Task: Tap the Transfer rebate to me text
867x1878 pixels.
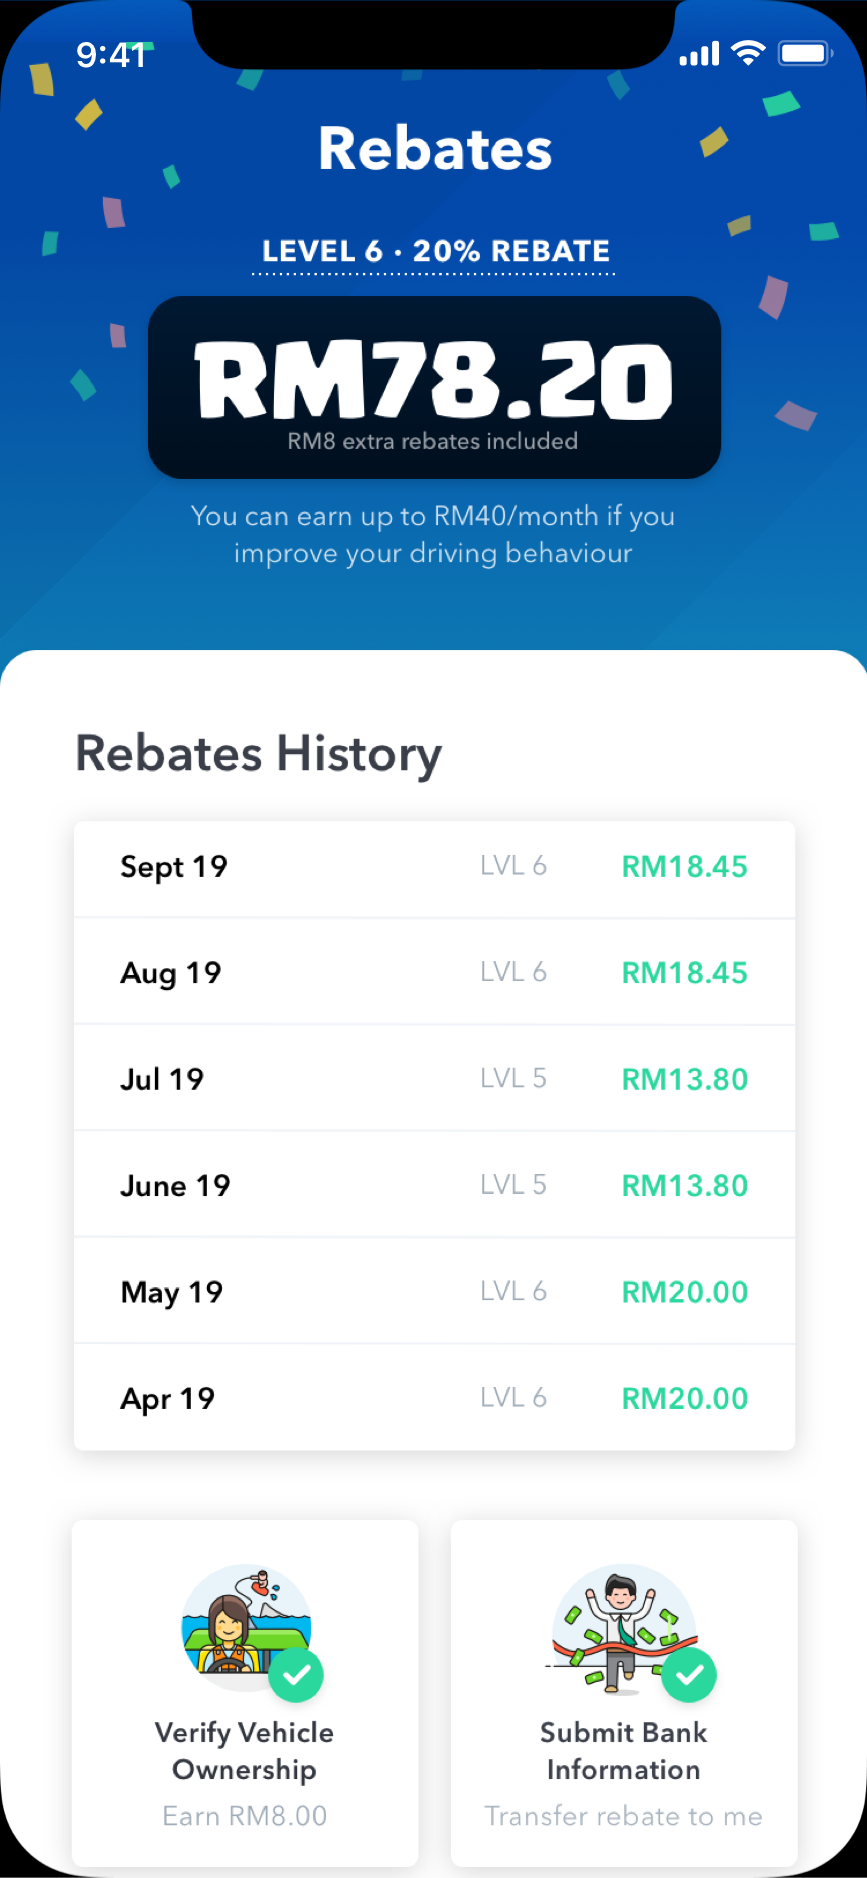Action: [x=623, y=1816]
